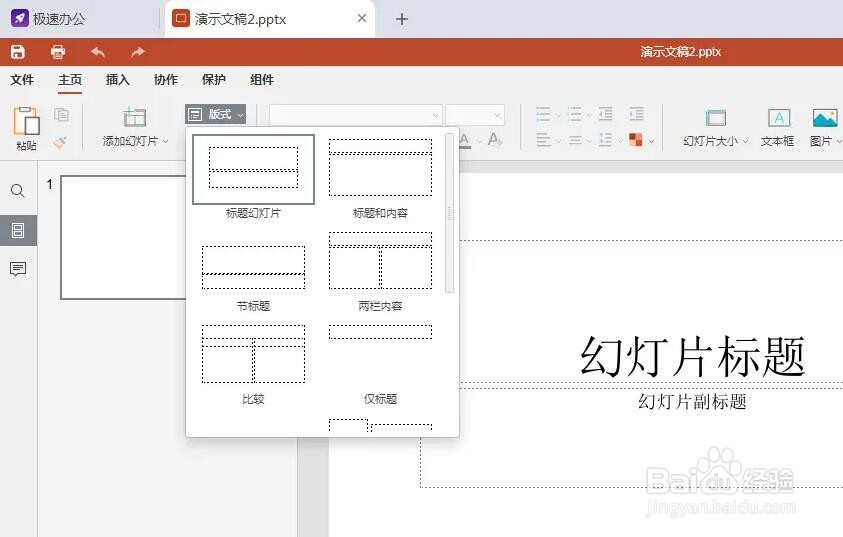Click the layout list scrollbar
Viewport: 843px width, 537px height.
449,213
